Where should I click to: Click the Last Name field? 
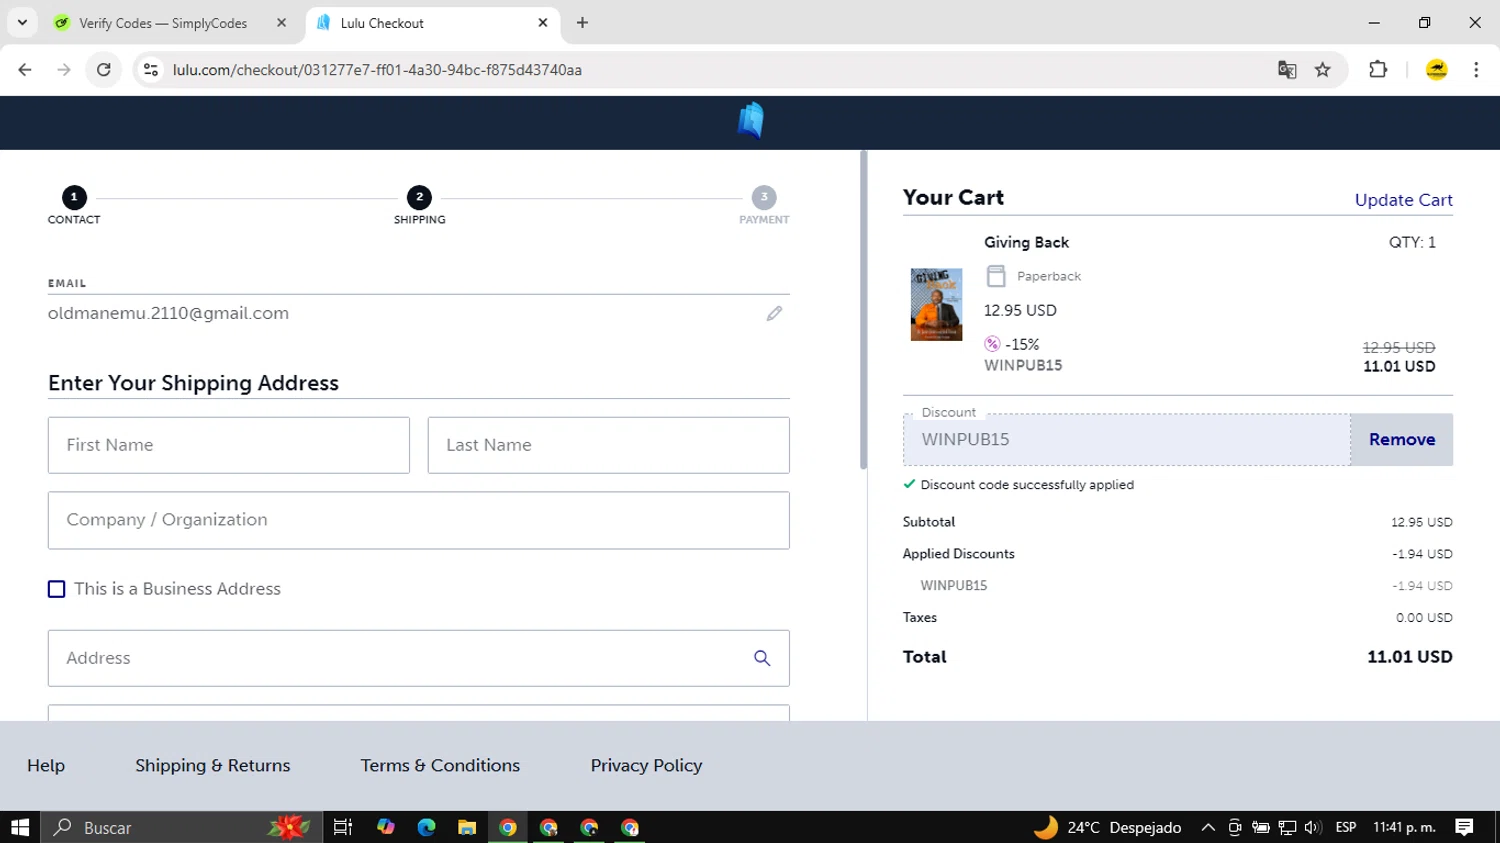[608, 445]
